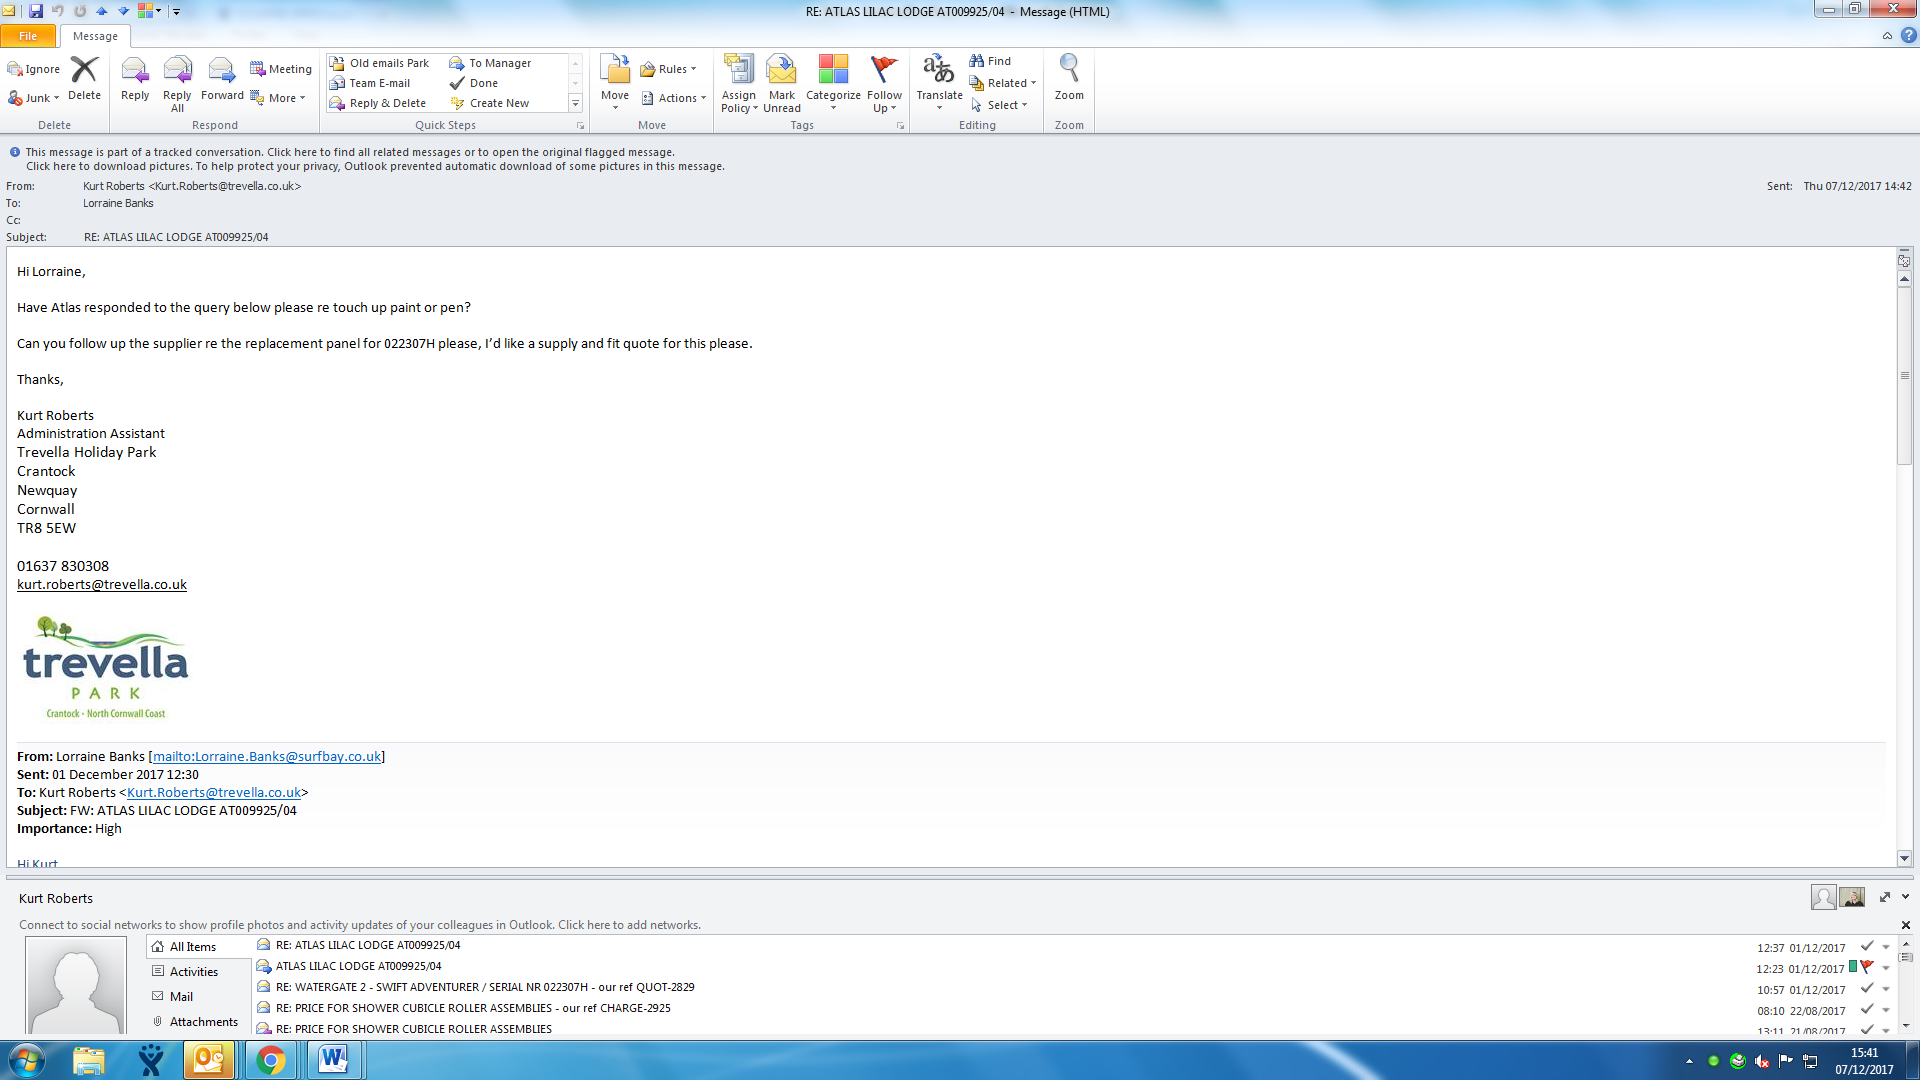Open the File tab

(28, 36)
